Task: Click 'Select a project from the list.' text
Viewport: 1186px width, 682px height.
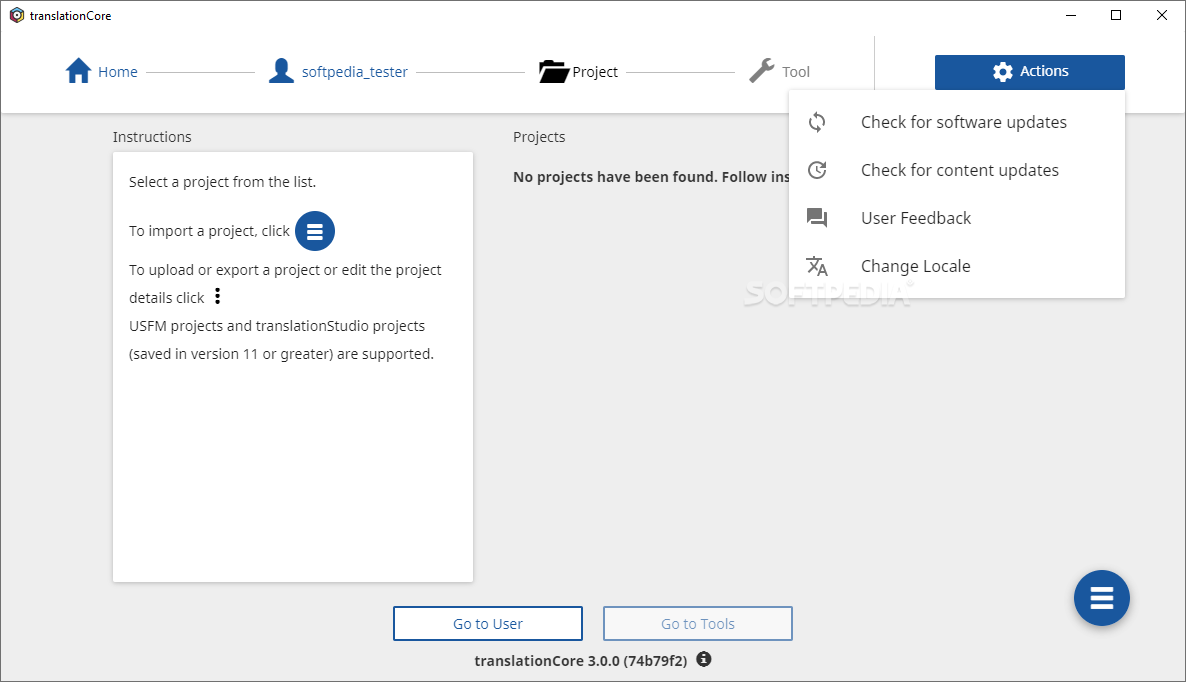Action: [222, 182]
